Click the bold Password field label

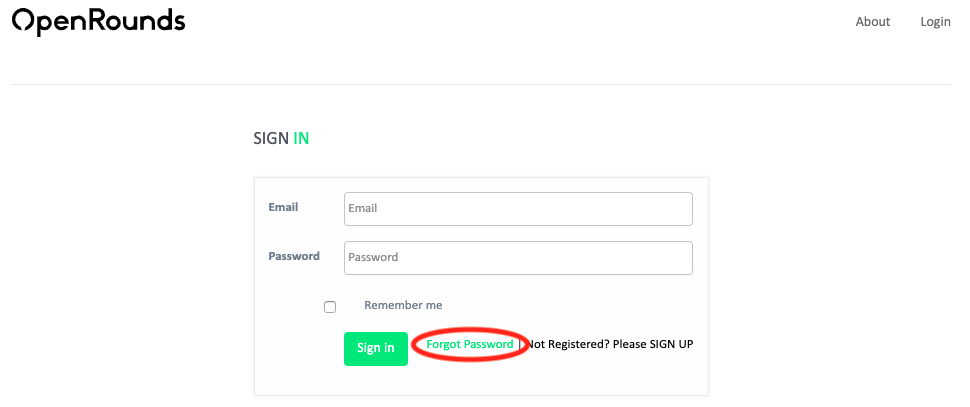[x=294, y=256]
